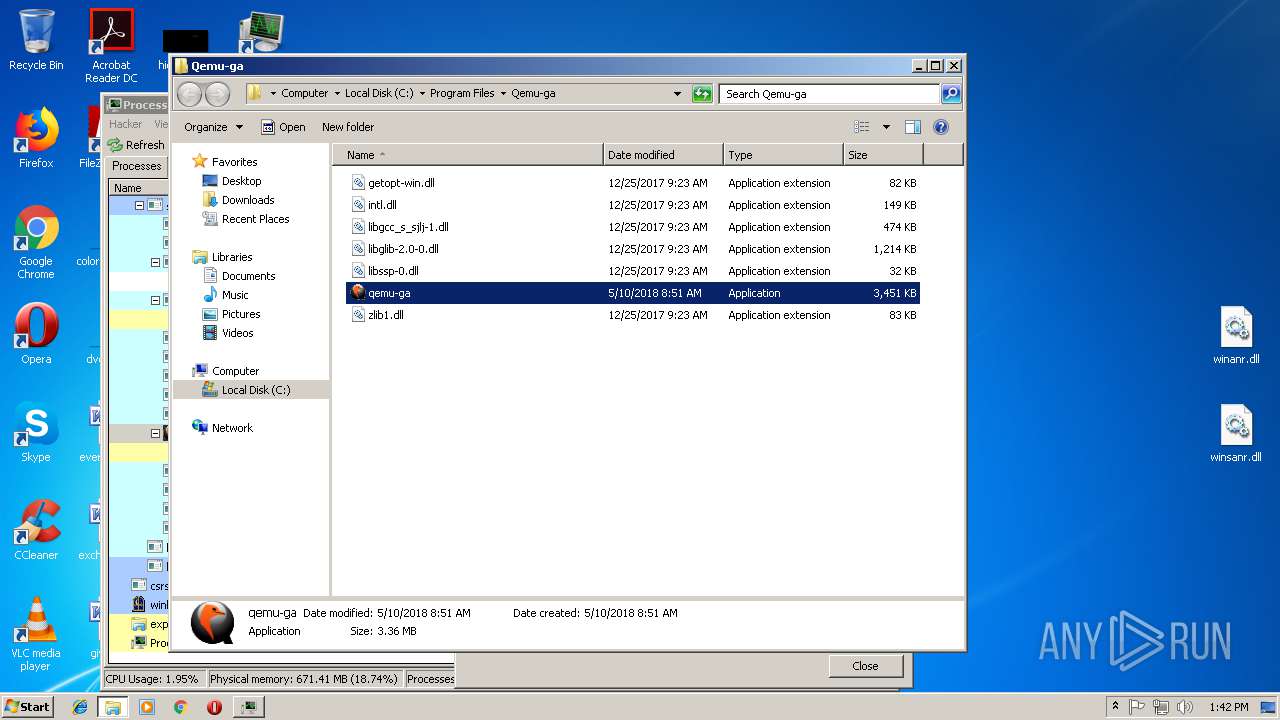Go forward in Explorer navigation

[x=217, y=94]
